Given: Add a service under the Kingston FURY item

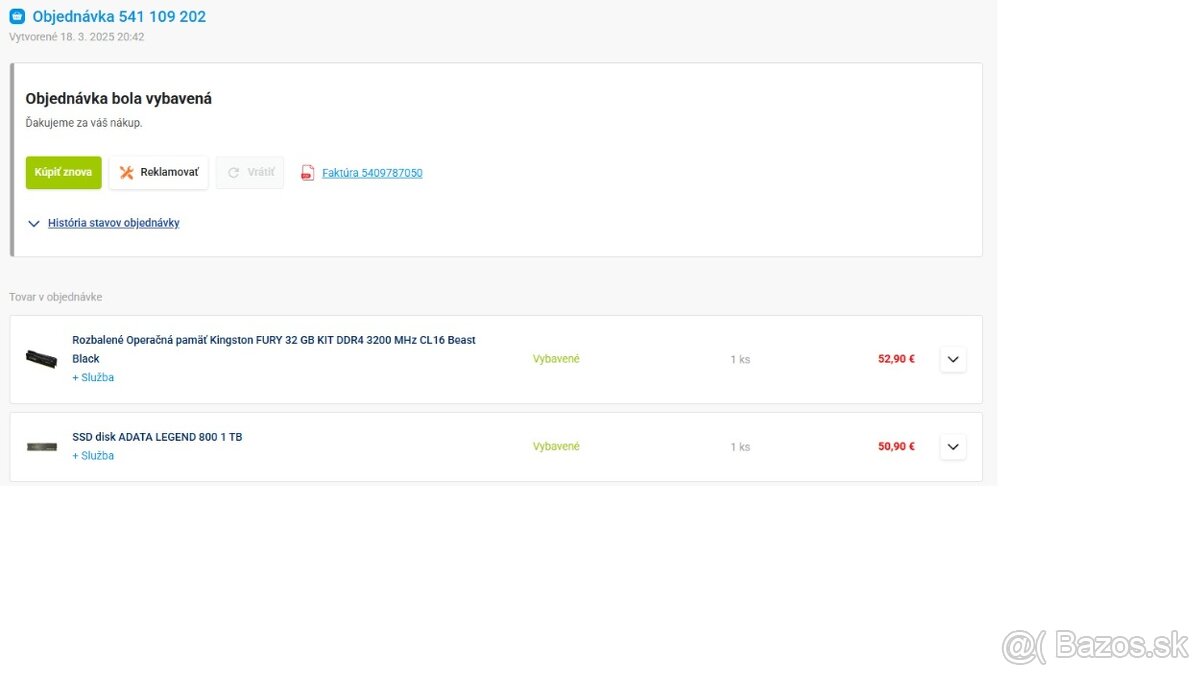Looking at the screenshot, I should click(x=93, y=377).
